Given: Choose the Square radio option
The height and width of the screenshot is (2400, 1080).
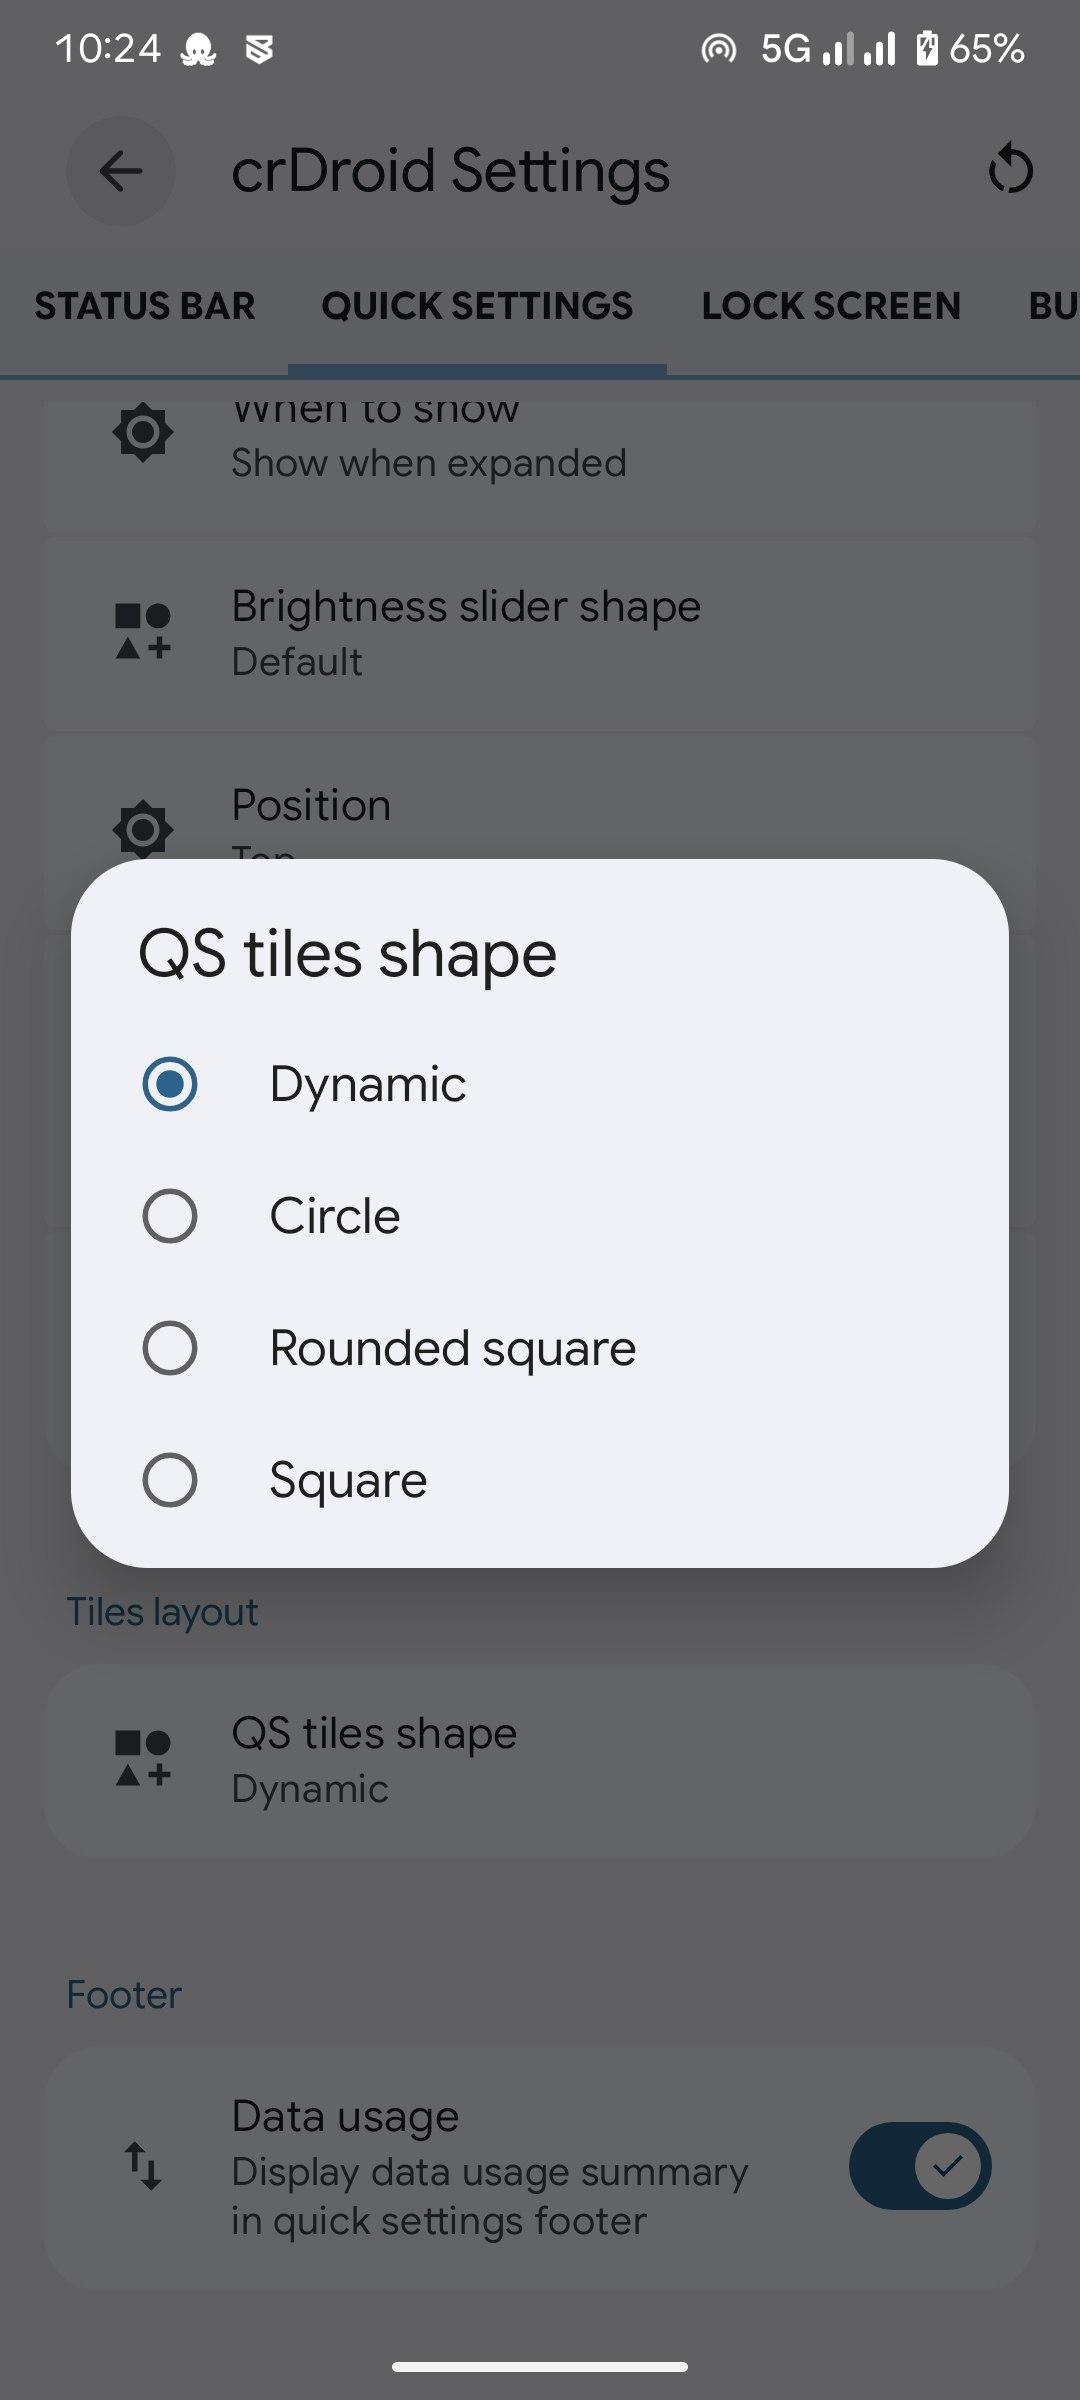Looking at the screenshot, I should 170,1480.
